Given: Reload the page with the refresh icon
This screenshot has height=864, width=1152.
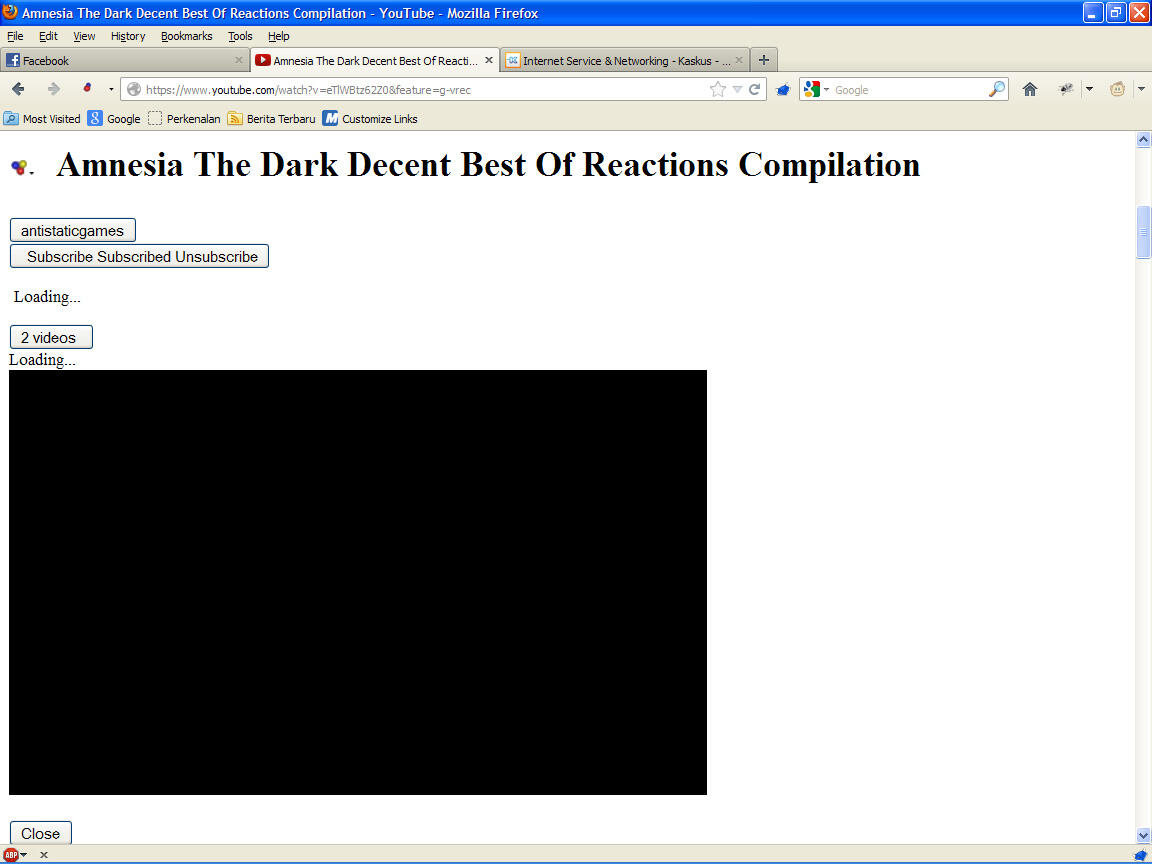Looking at the screenshot, I should [755, 90].
